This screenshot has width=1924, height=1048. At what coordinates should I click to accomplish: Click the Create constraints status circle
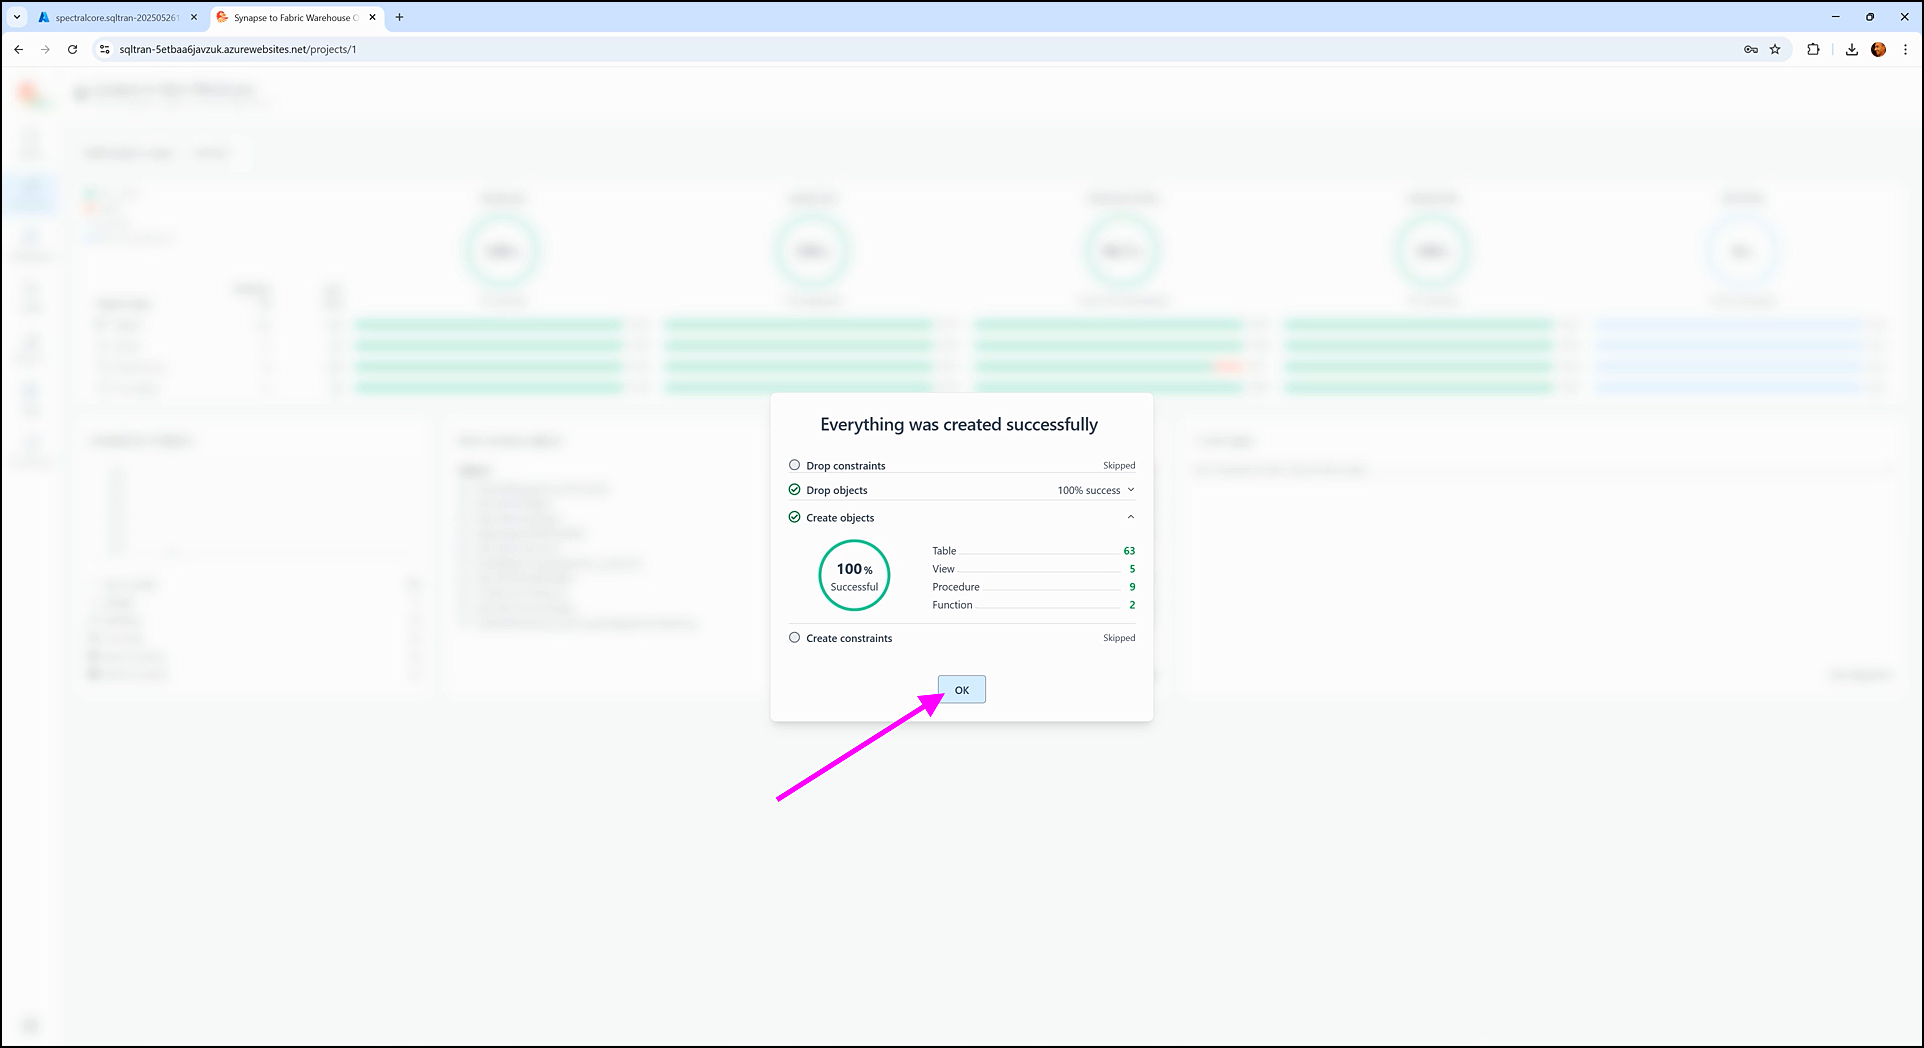point(794,638)
